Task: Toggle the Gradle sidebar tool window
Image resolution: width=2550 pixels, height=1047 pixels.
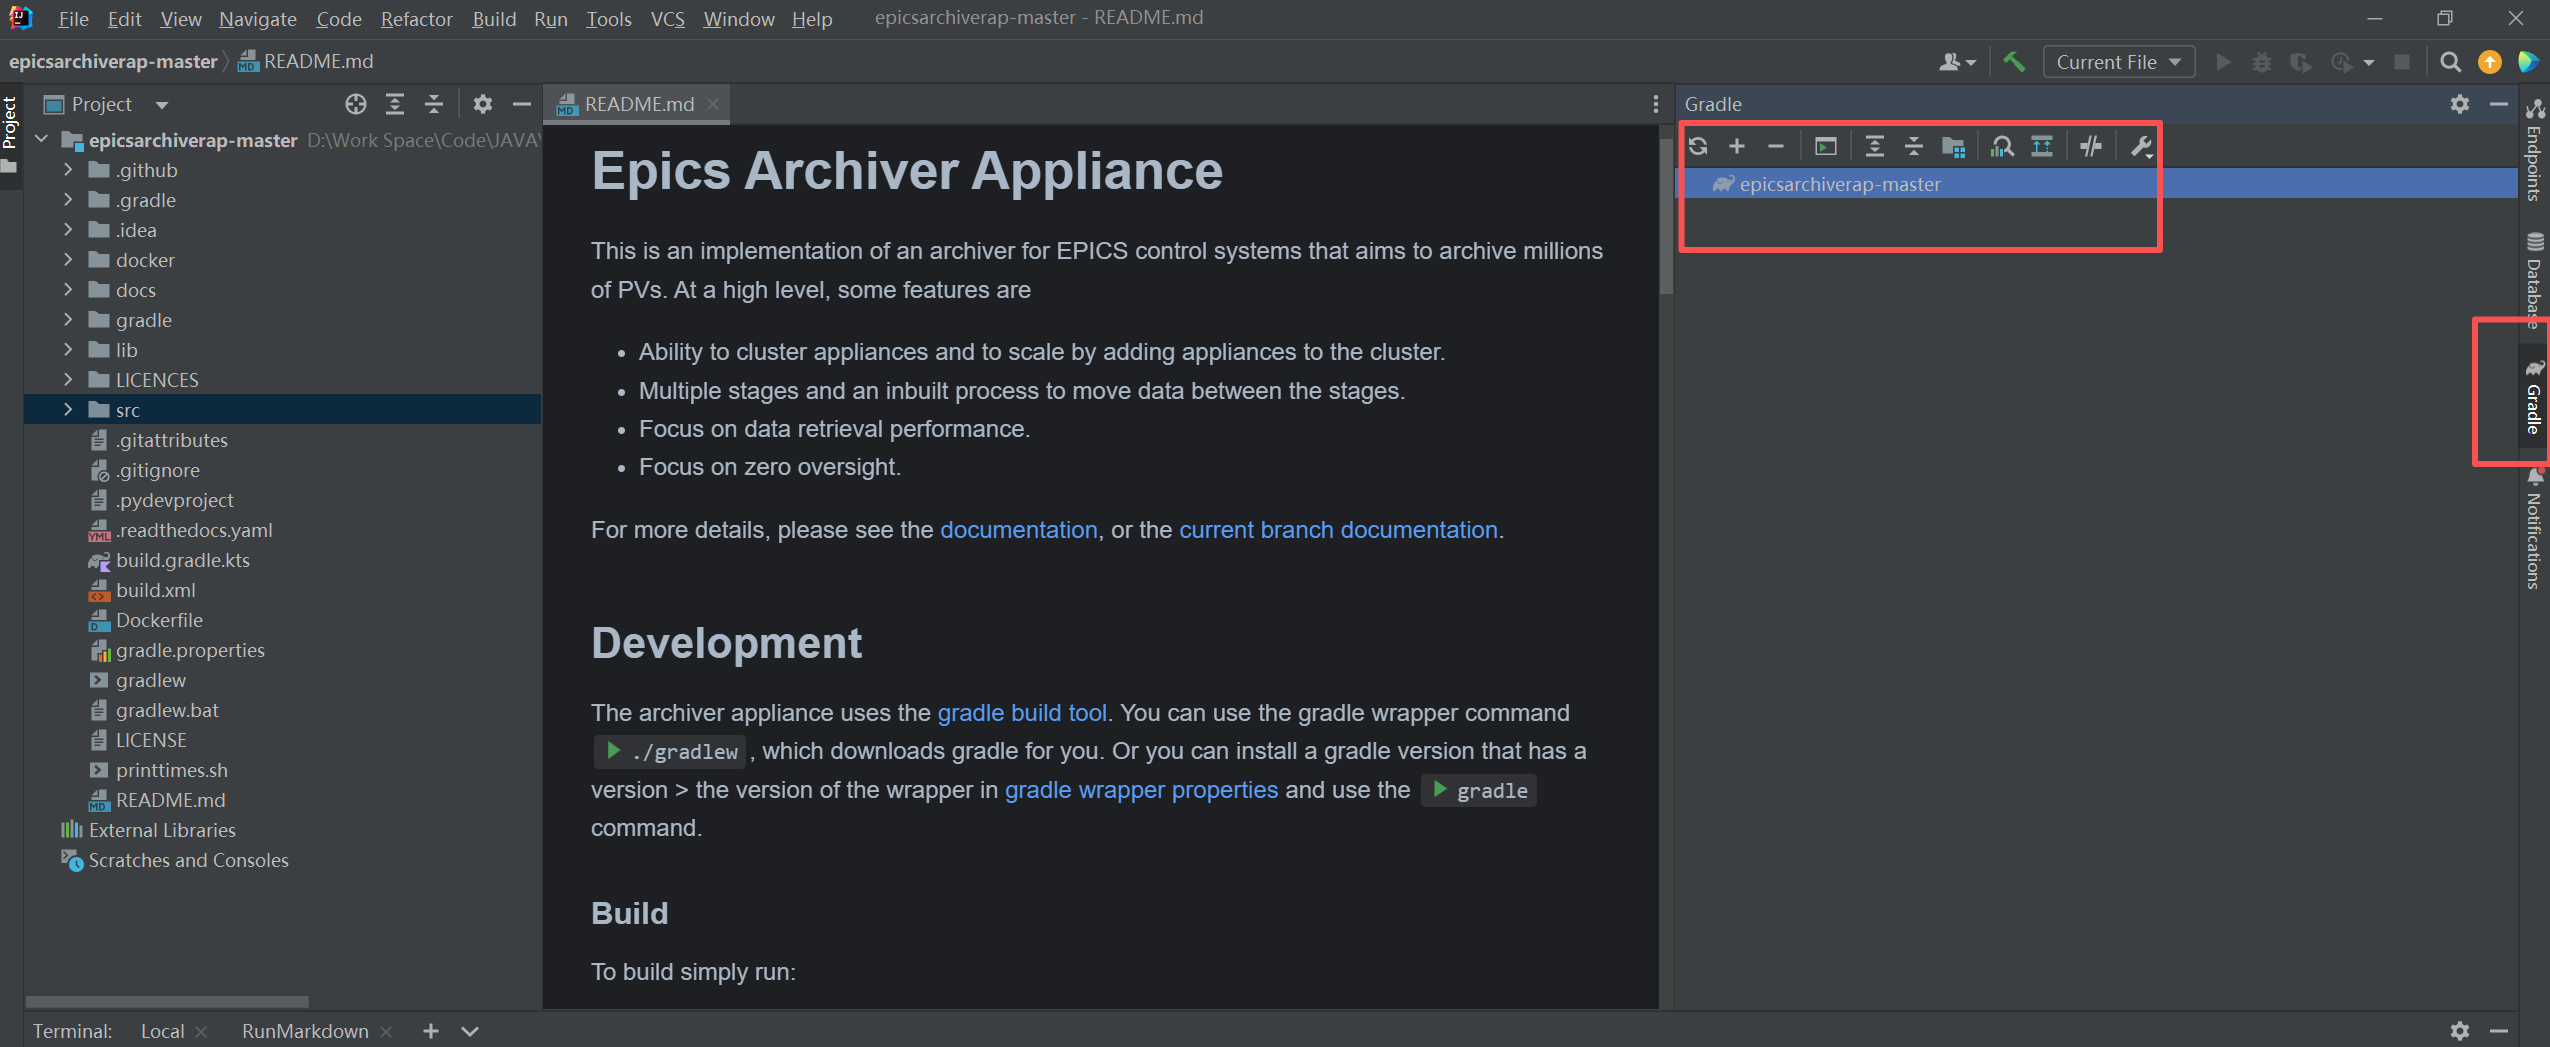Action: click(x=2533, y=397)
